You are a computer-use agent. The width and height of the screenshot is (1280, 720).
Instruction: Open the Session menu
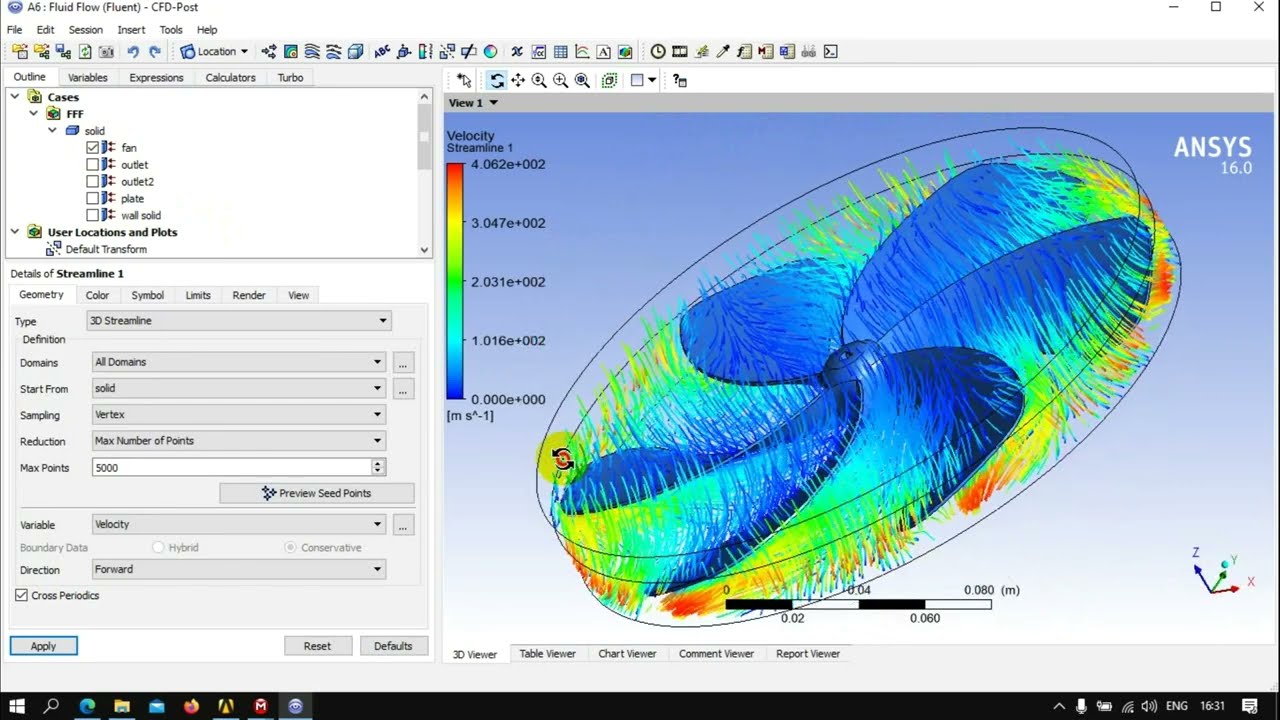click(86, 30)
